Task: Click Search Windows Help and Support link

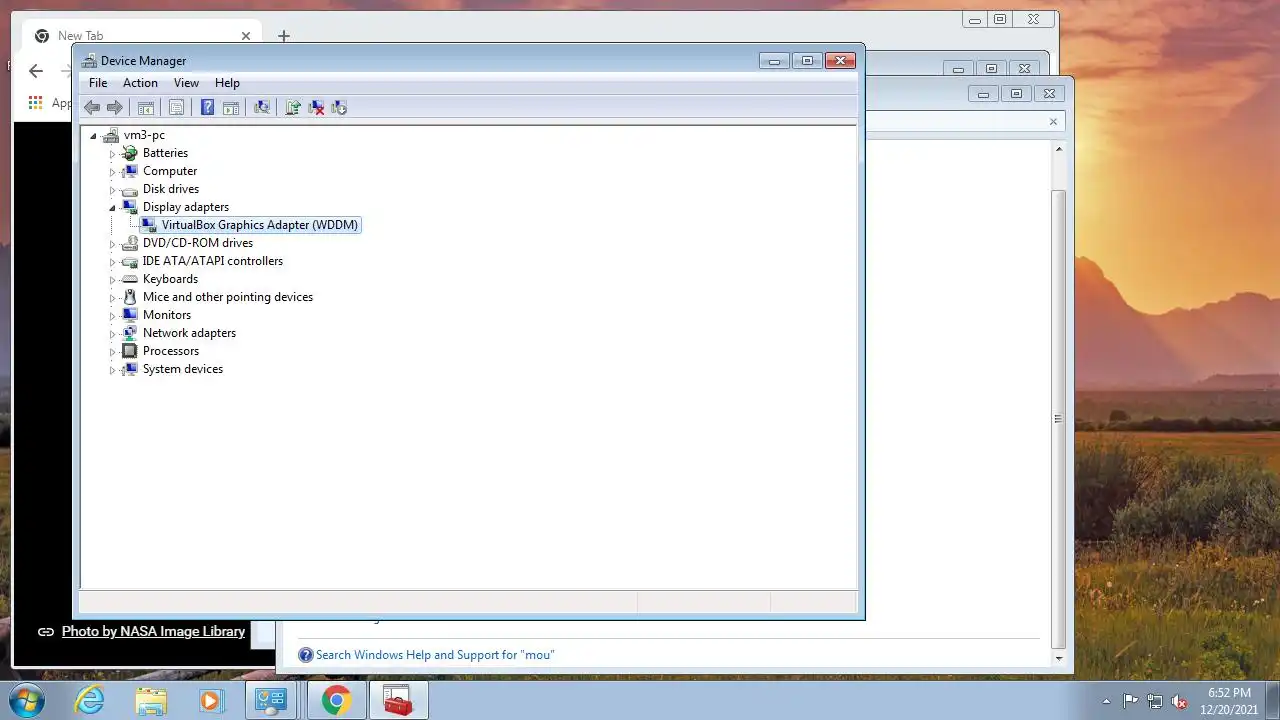Action: pos(435,655)
